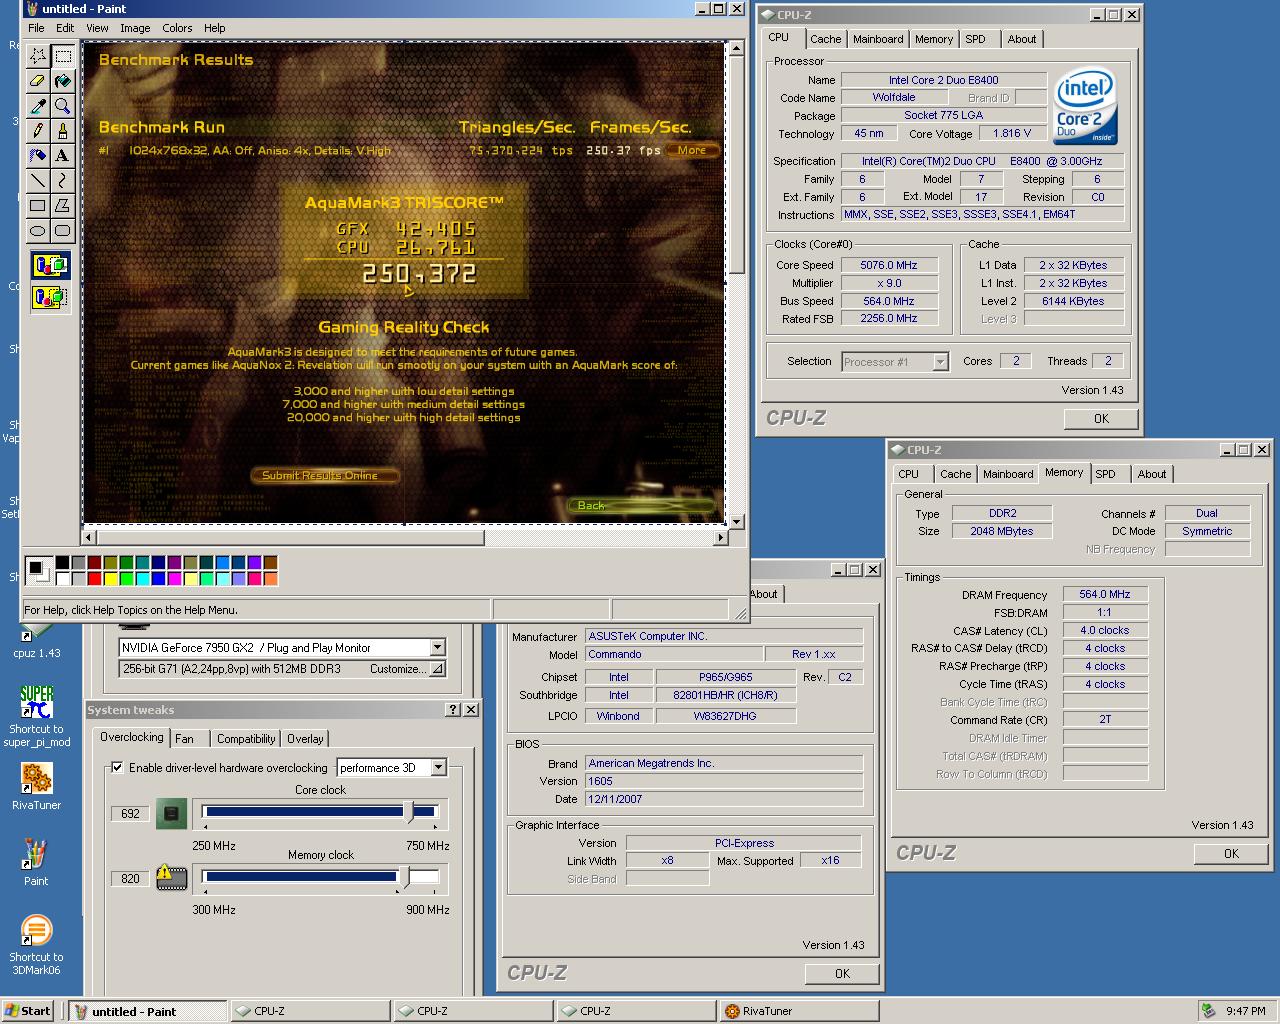
Task: Activate the Pick Color eyedropper tool
Action: click(38, 106)
